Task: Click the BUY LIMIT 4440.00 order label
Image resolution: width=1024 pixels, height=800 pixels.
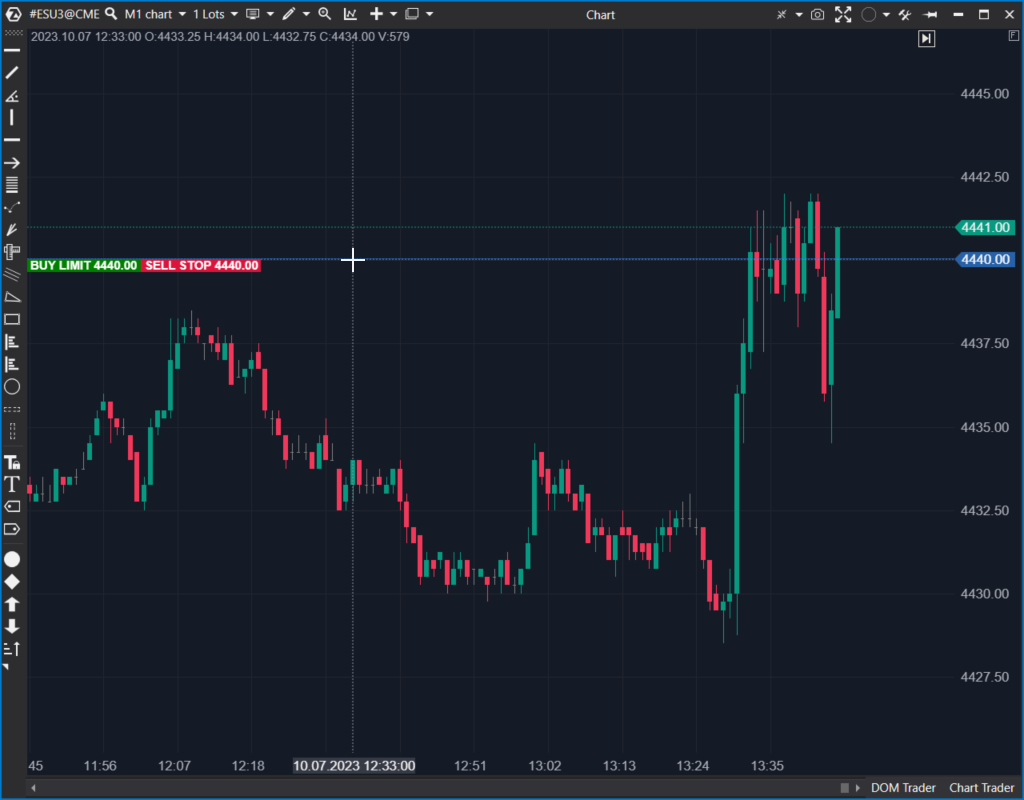Action: point(84,266)
